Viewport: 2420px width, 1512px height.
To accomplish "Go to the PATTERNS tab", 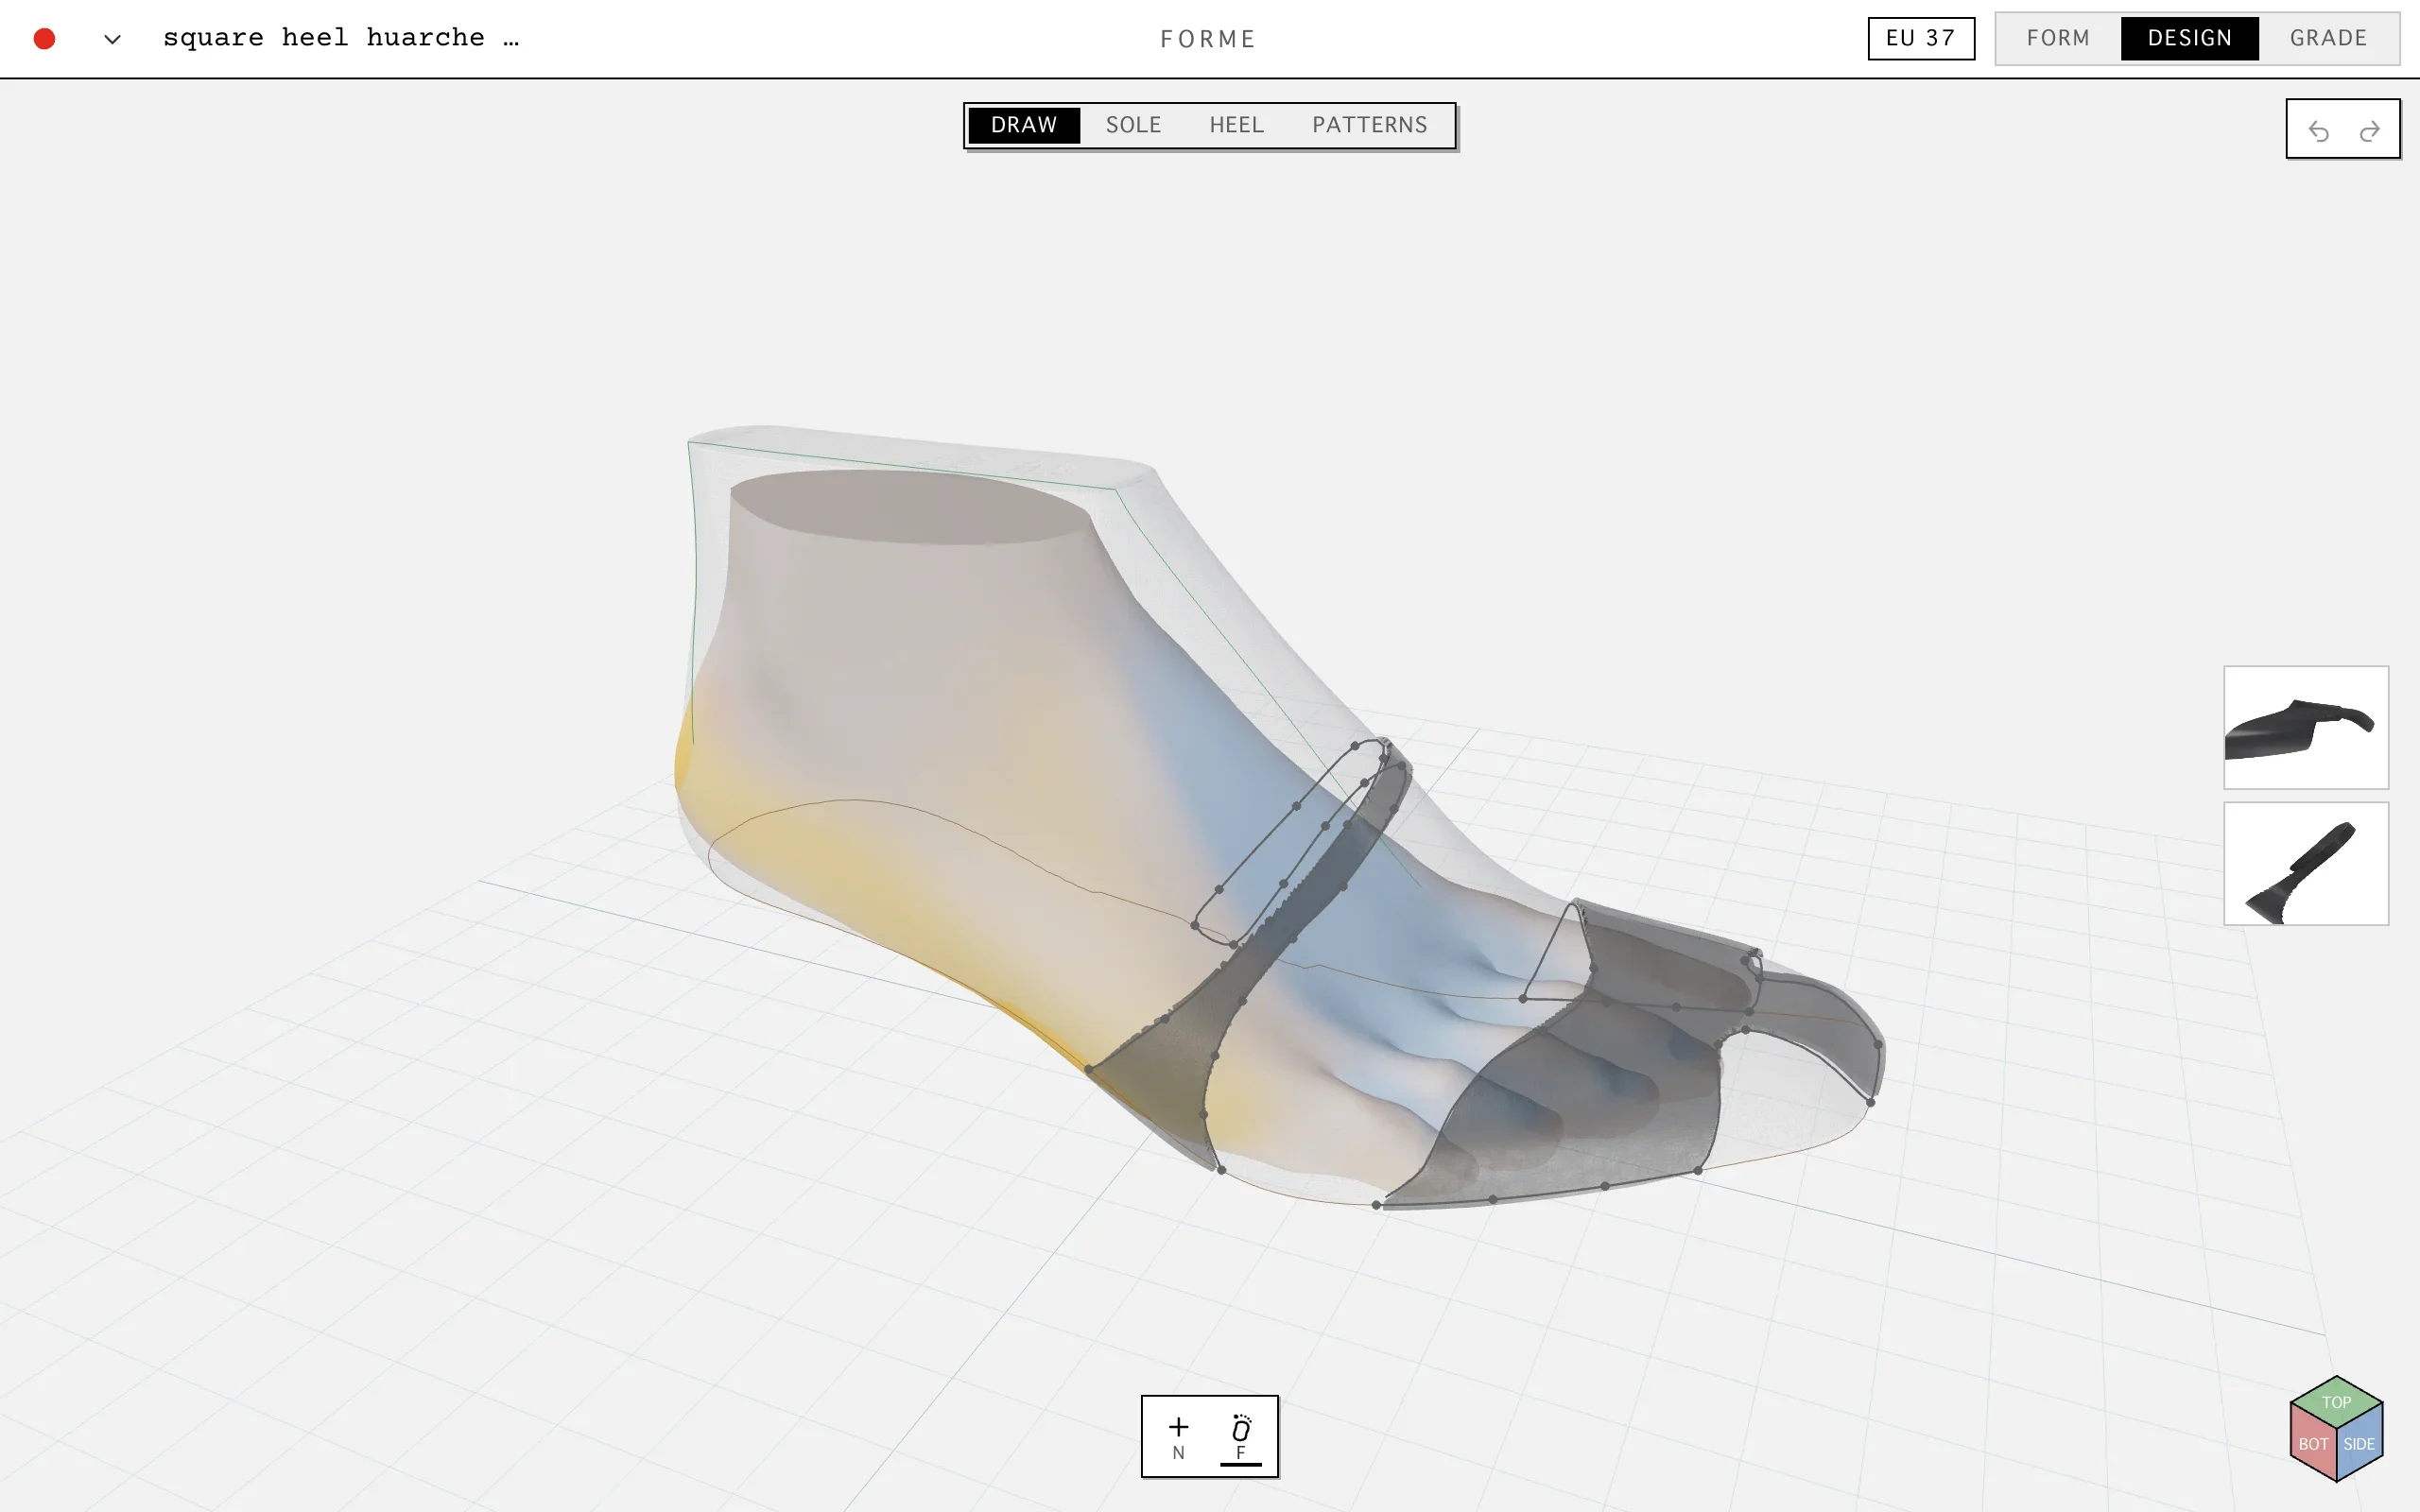I will (1369, 125).
